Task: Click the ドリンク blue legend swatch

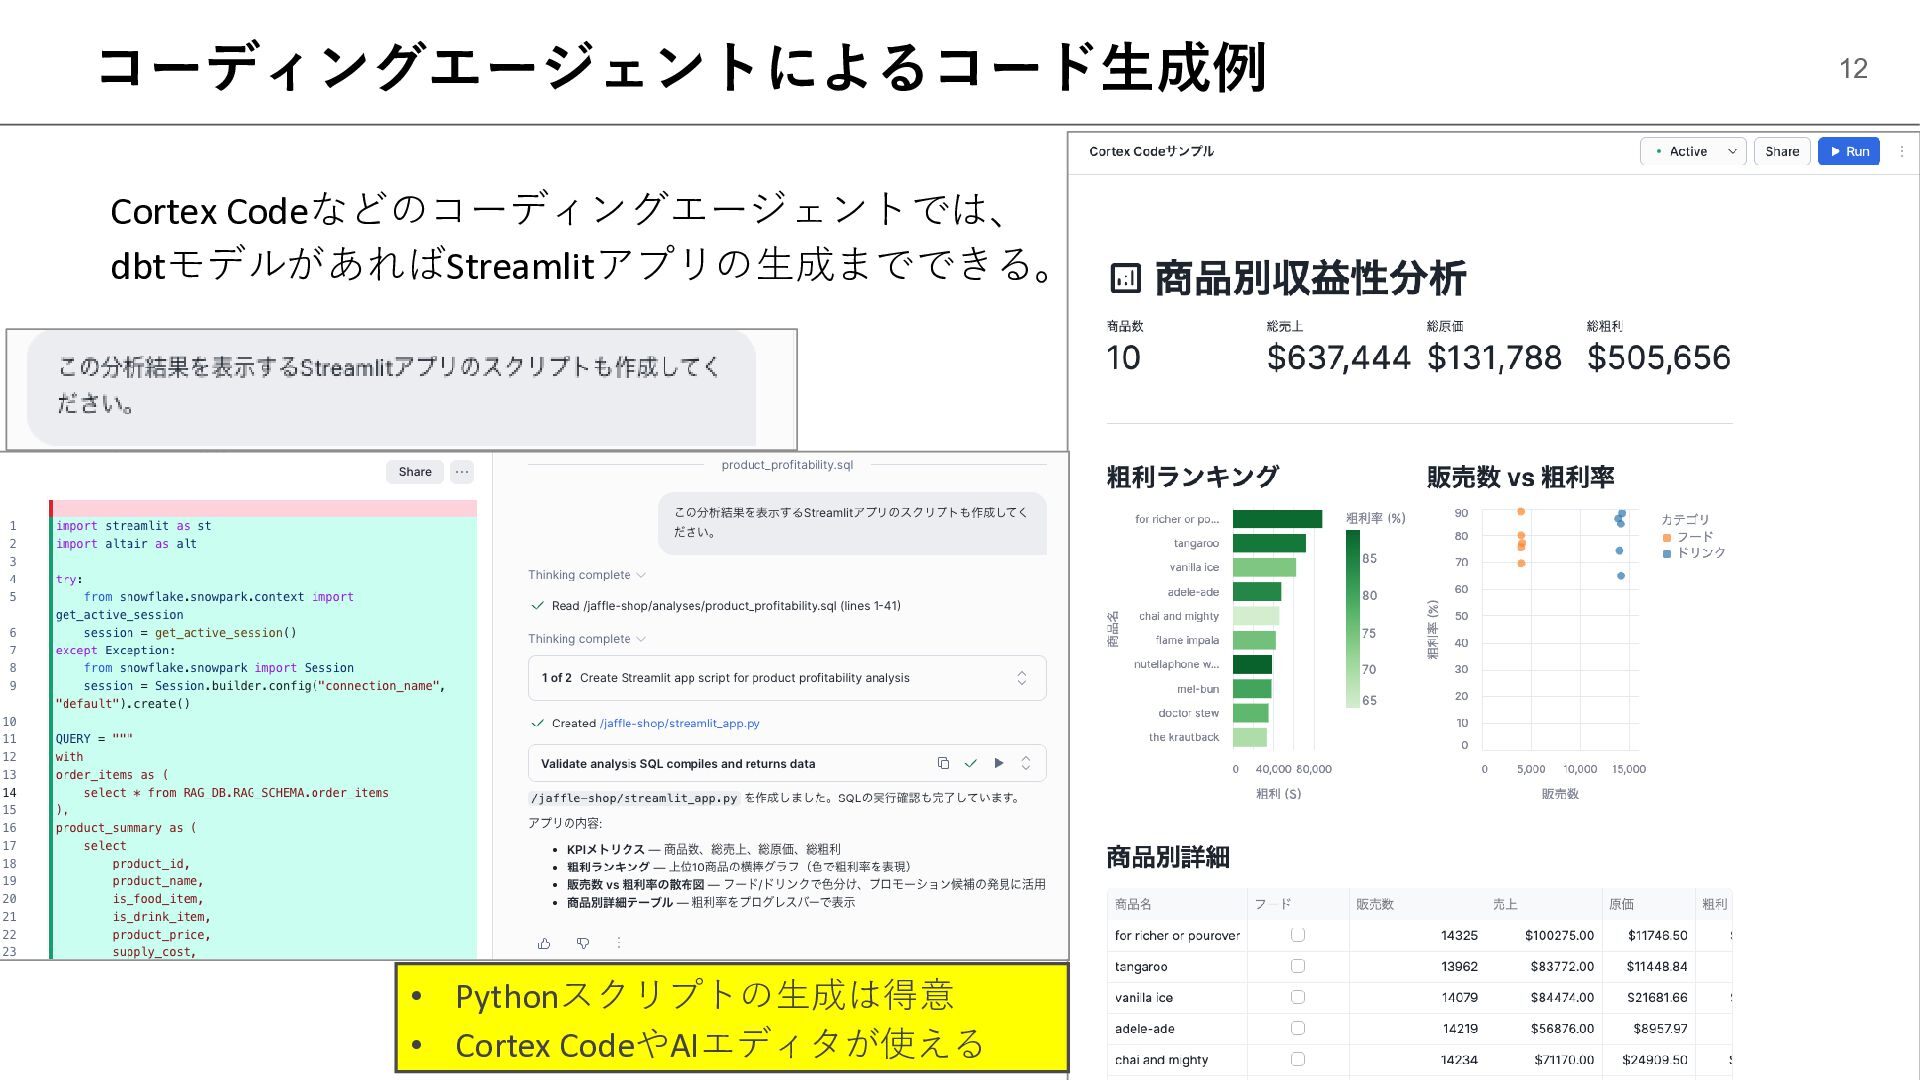Action: [1667, 553]
